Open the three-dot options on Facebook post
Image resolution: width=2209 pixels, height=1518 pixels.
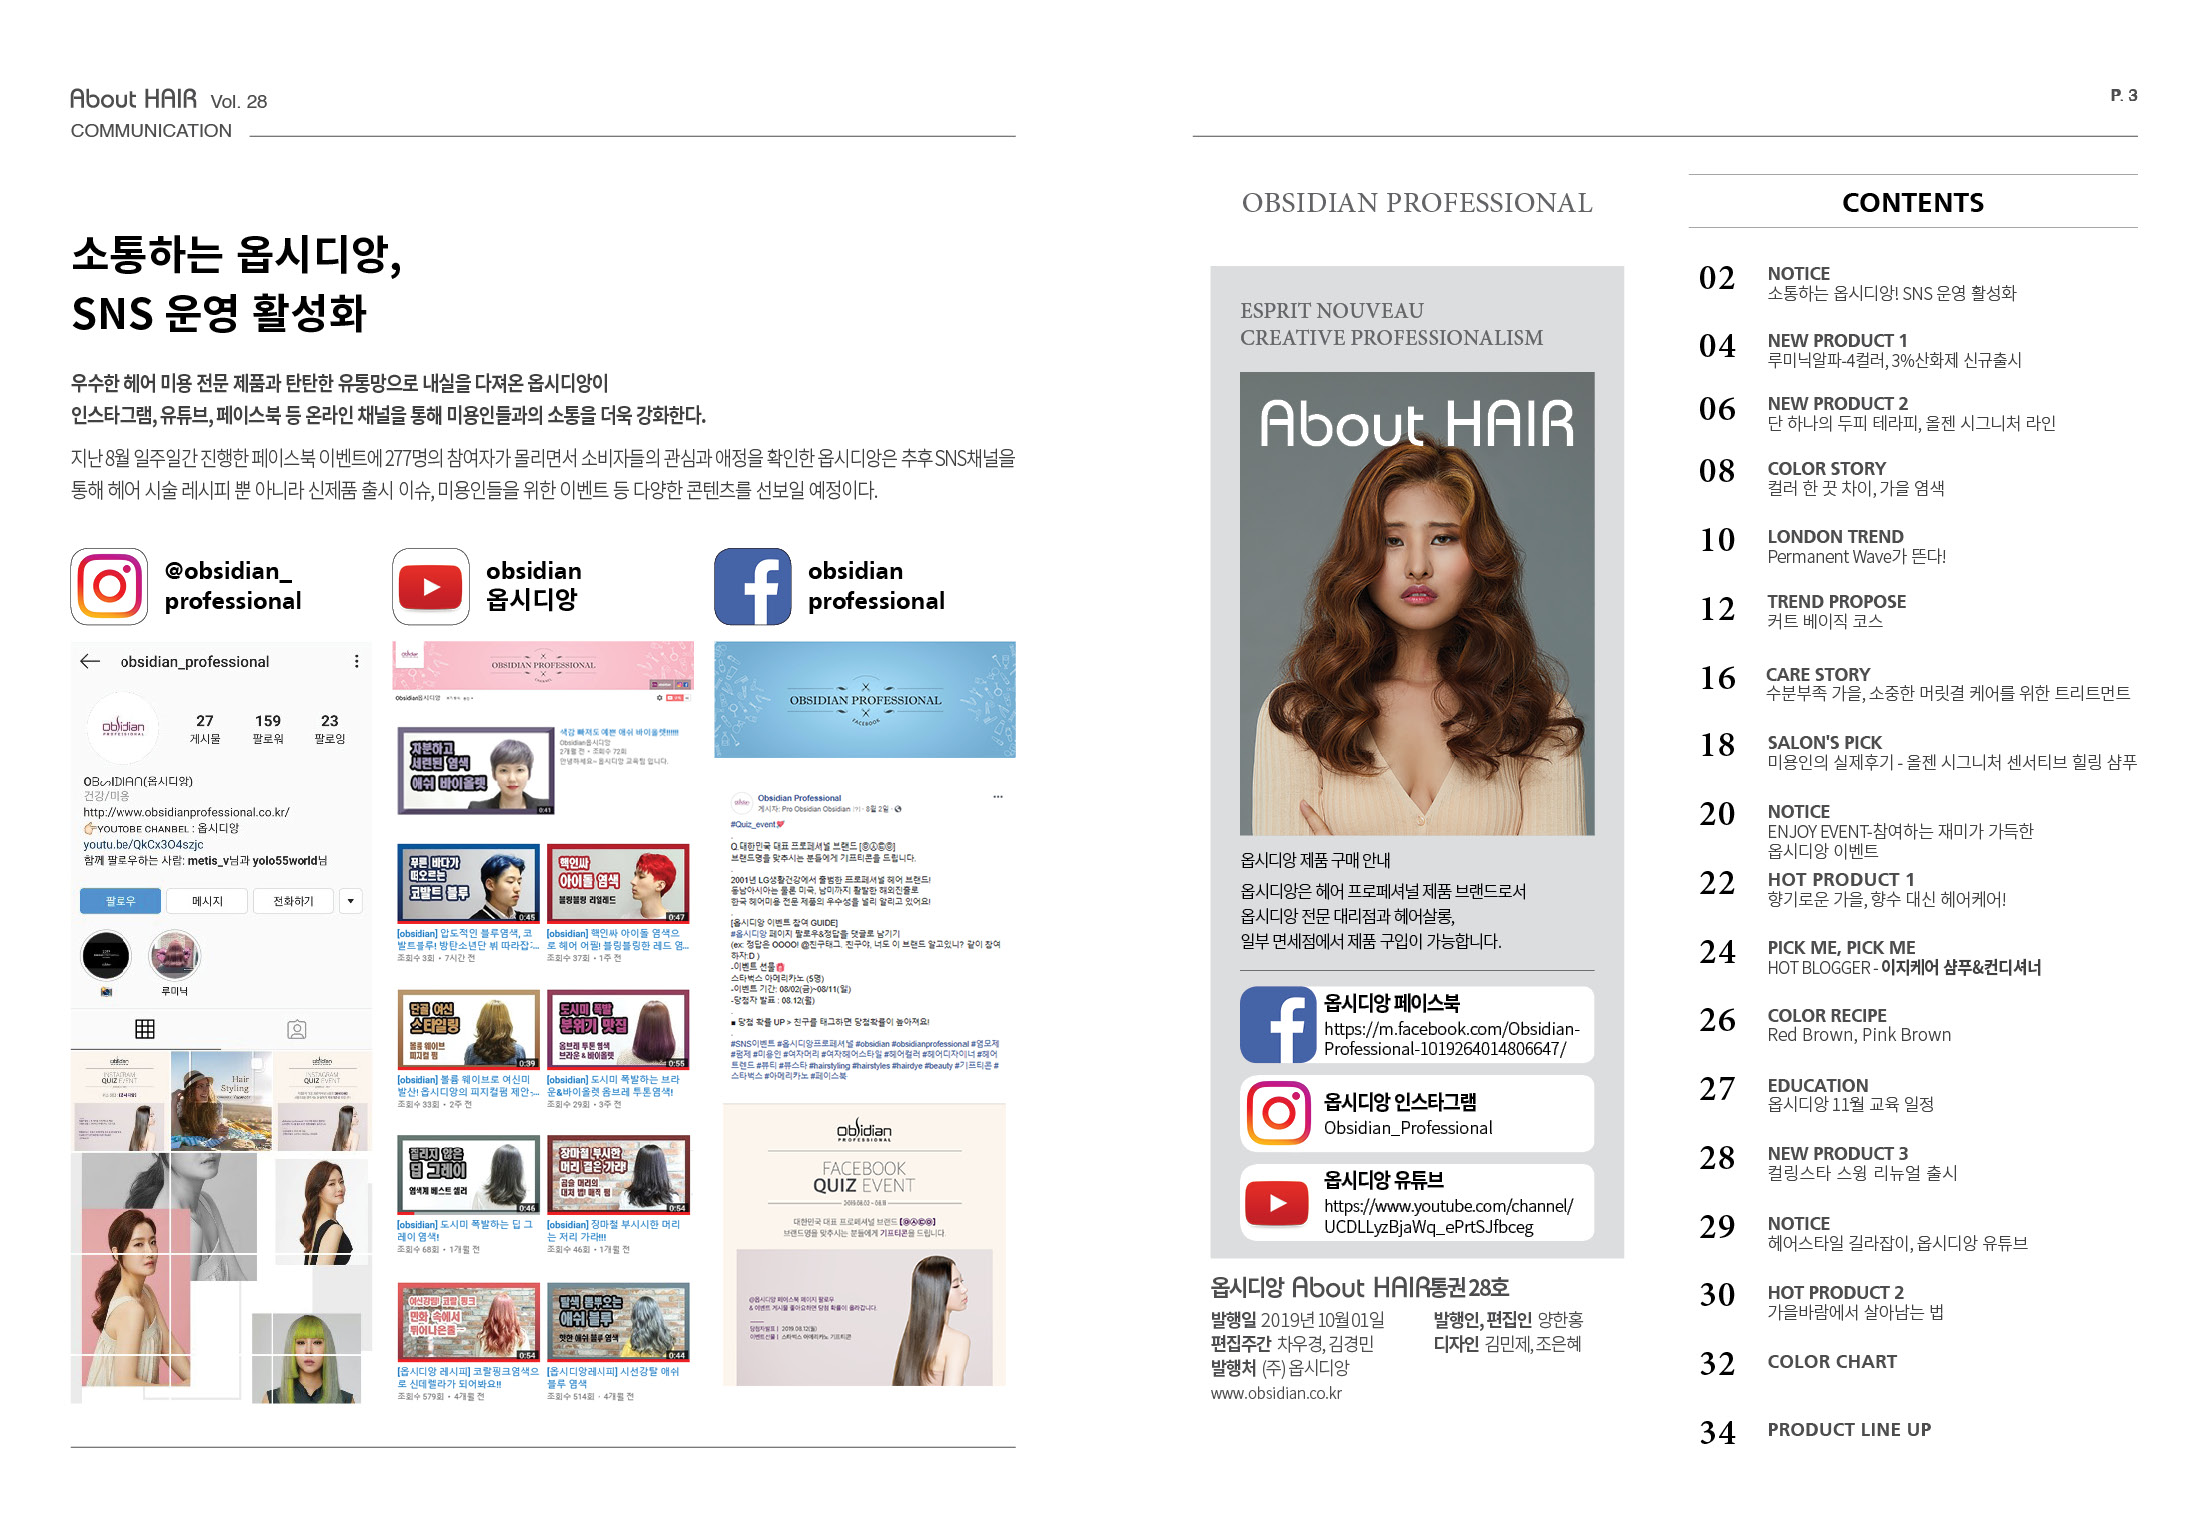(997, 797)
